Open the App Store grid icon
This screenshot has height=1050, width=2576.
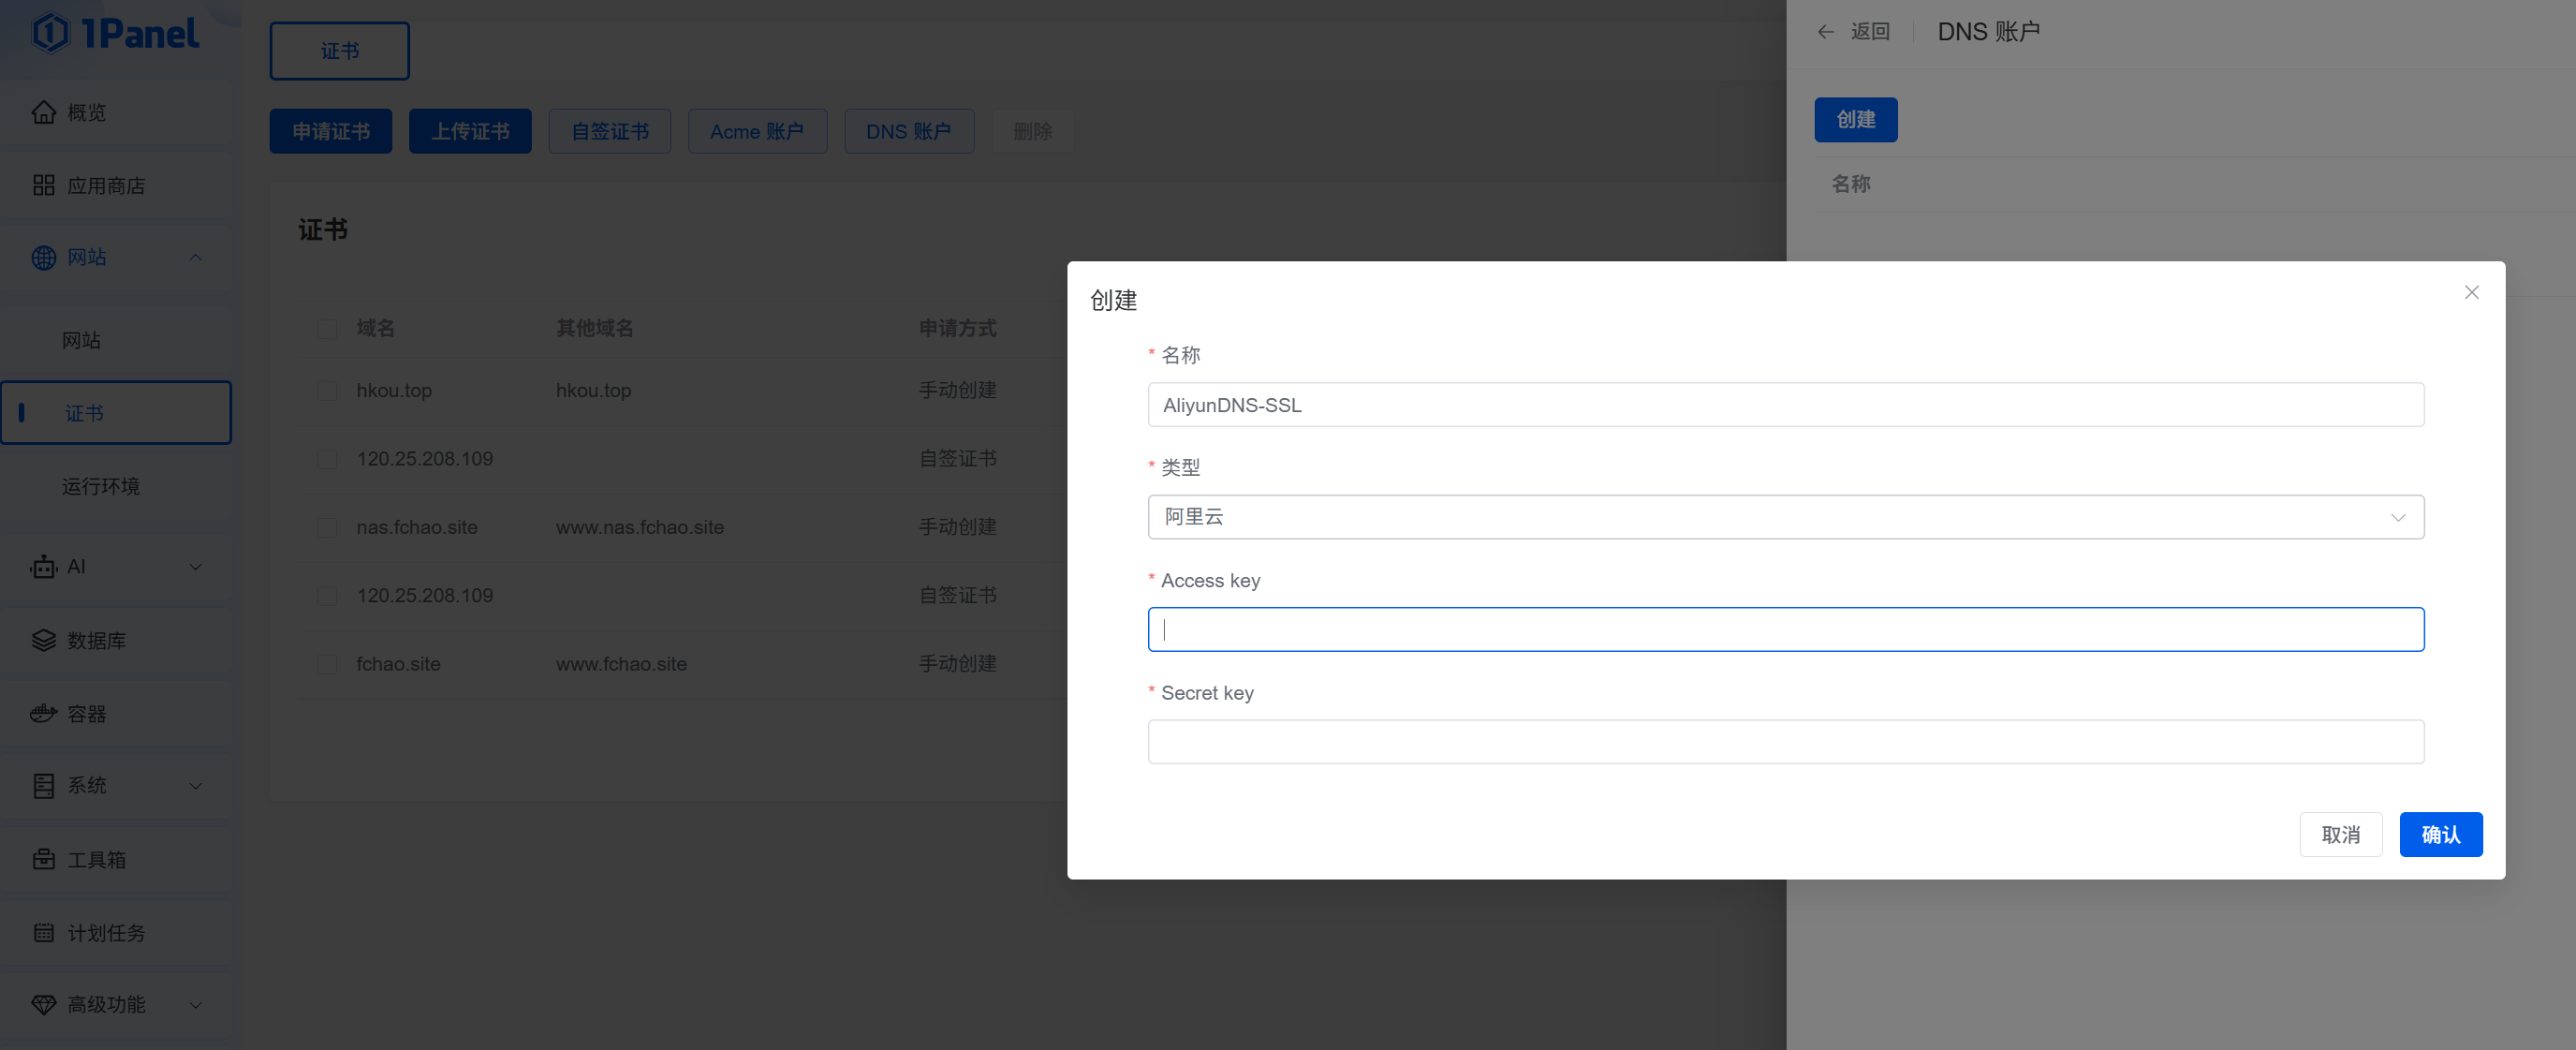click(43, 185)
